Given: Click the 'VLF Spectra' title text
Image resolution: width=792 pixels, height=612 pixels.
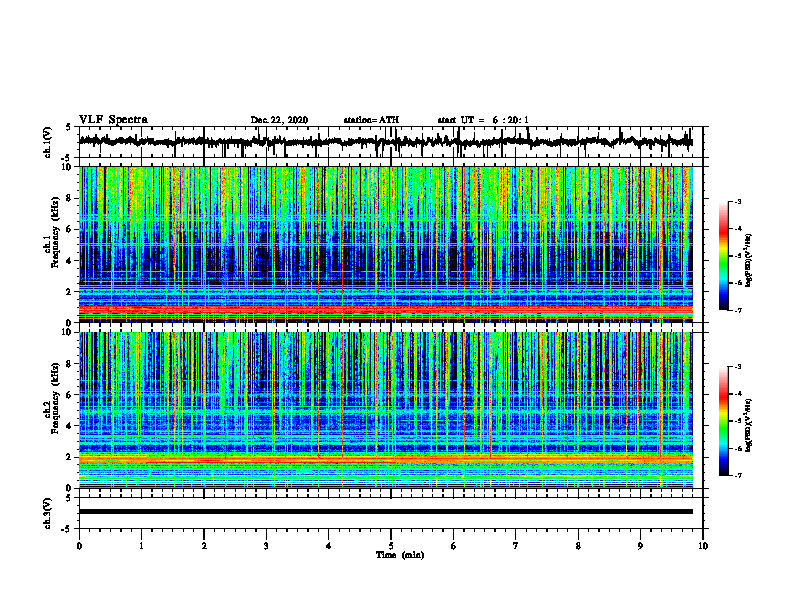Looking at the screenshot, I should point(113,120).
